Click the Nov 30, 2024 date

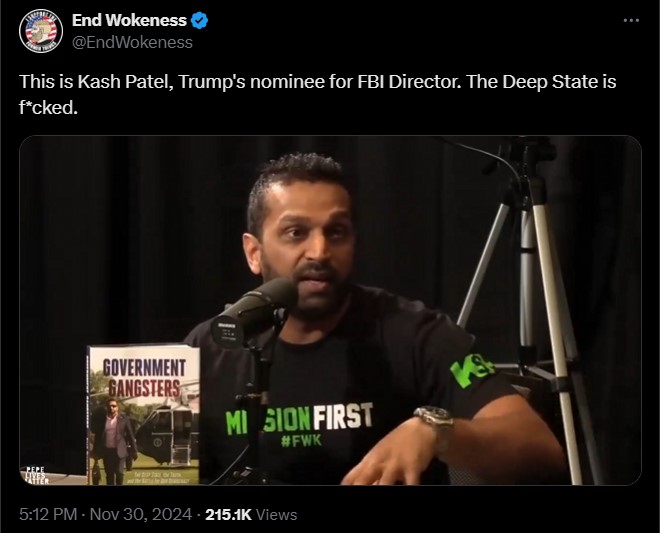pos(141,514)
